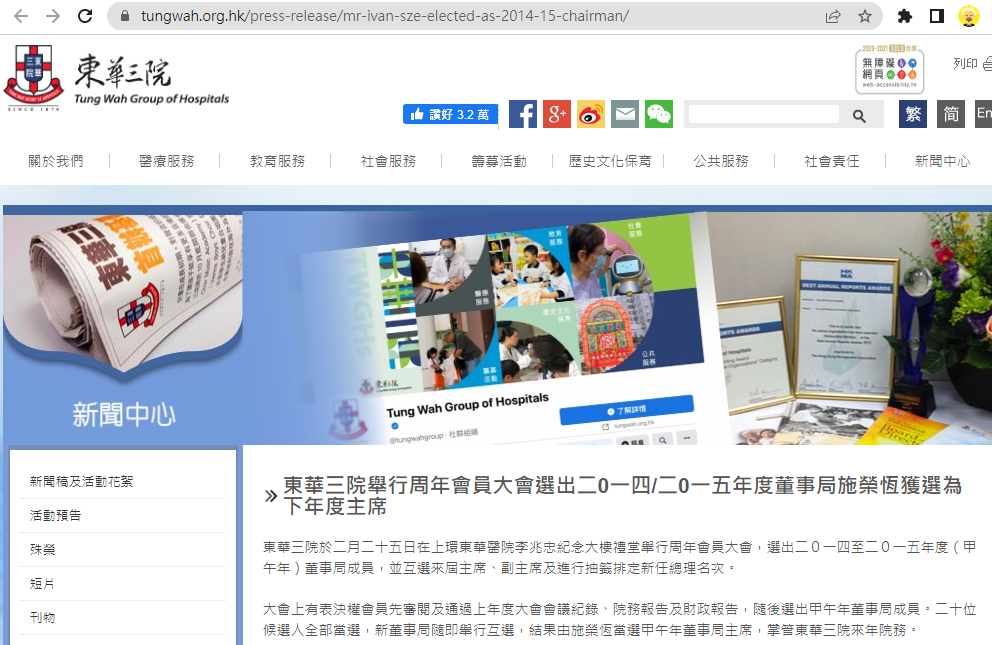Click inside the site search field

764,114
